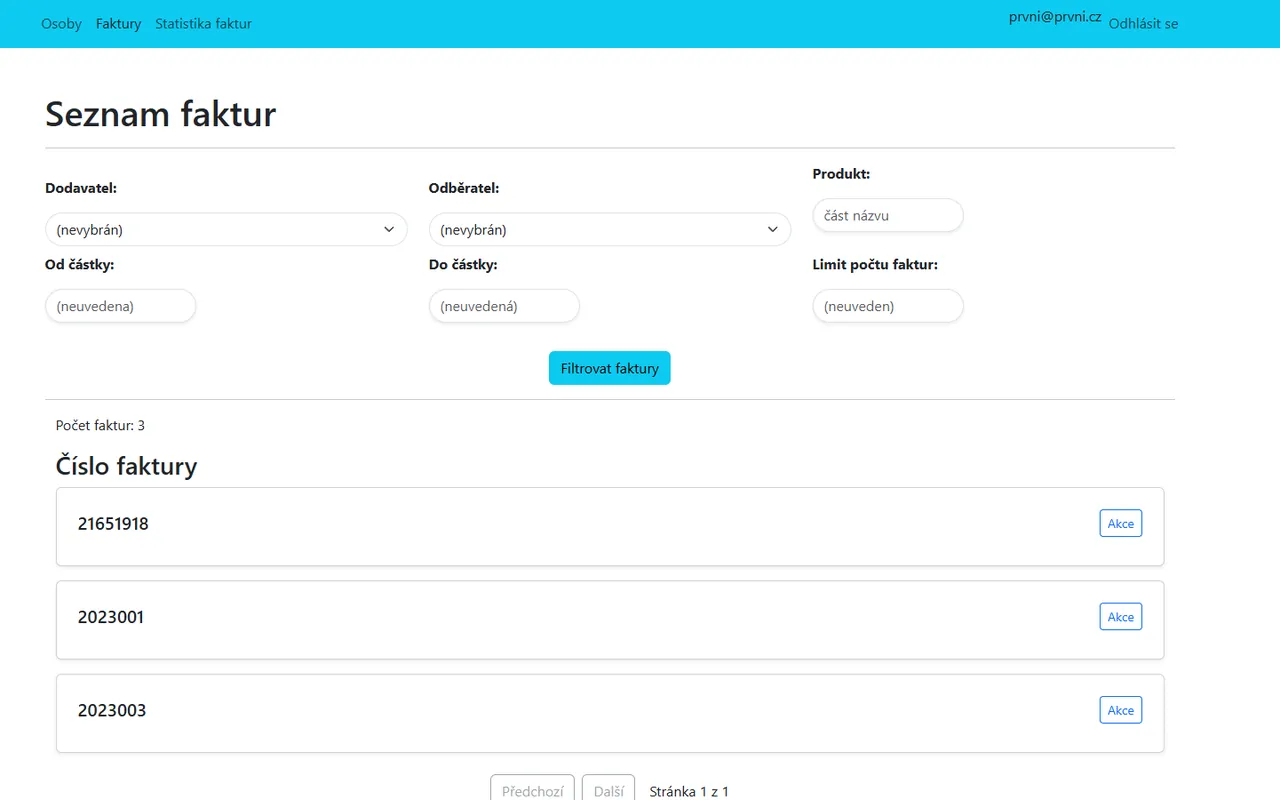Open Statistika faktur page

(203, 24)
